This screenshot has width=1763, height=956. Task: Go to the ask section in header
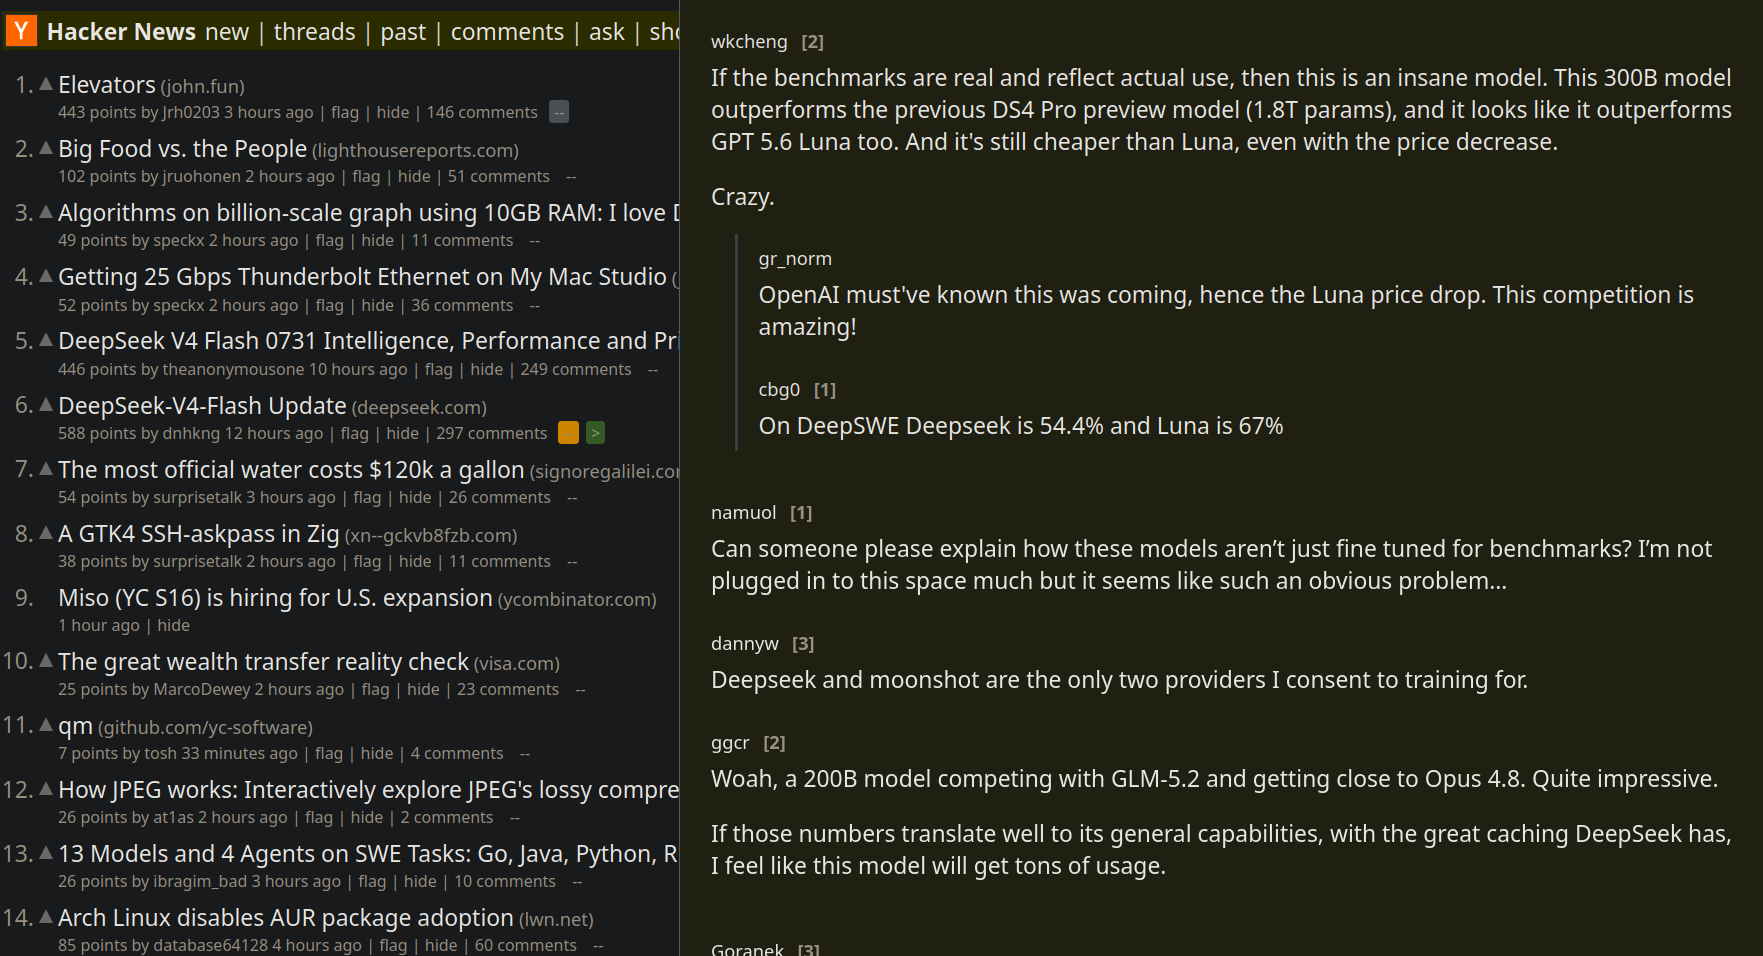click(607, 32)
